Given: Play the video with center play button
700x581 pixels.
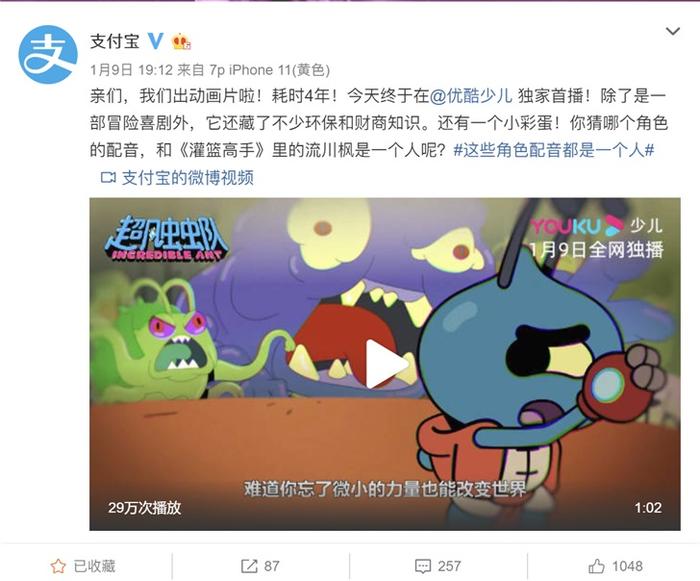Looking at the screenshot, I should (385, 364).
